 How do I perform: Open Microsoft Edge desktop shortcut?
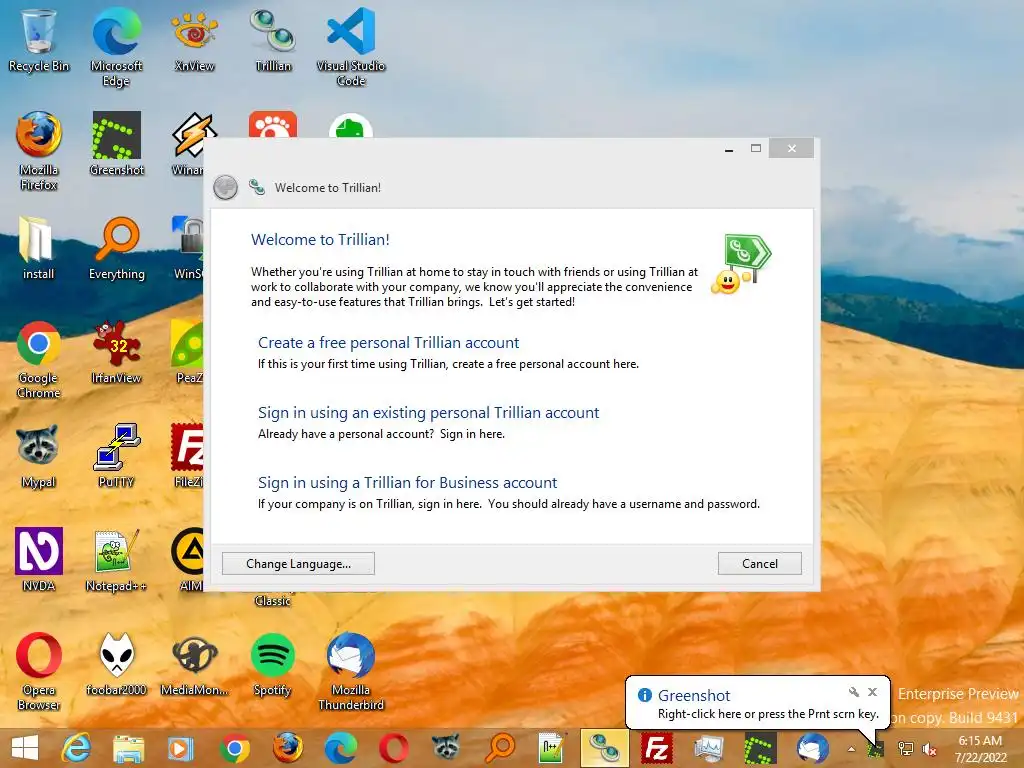(116, 47)
